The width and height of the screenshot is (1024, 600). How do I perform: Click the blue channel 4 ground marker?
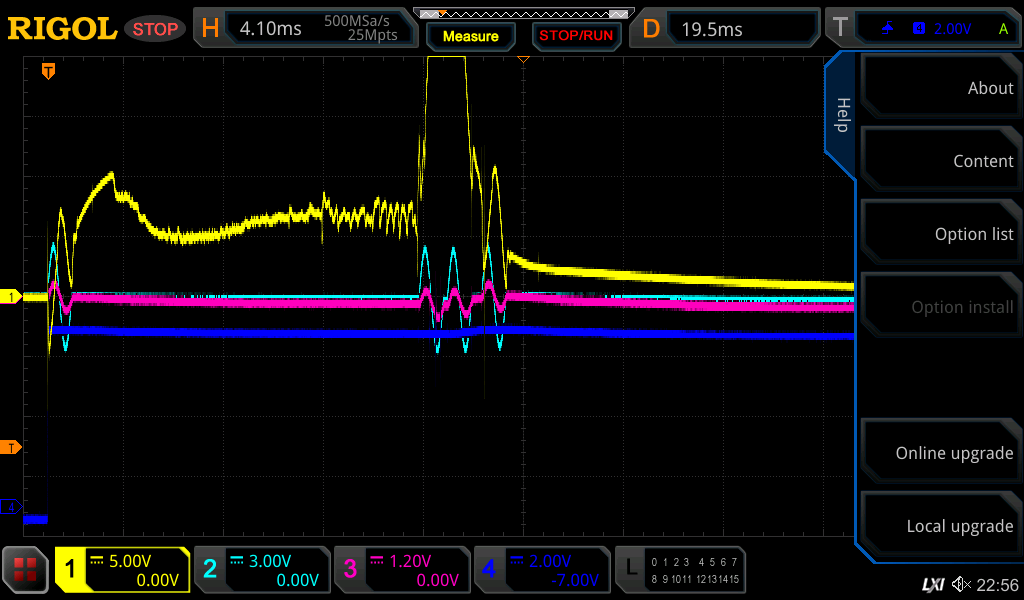[x=11, y=507]
